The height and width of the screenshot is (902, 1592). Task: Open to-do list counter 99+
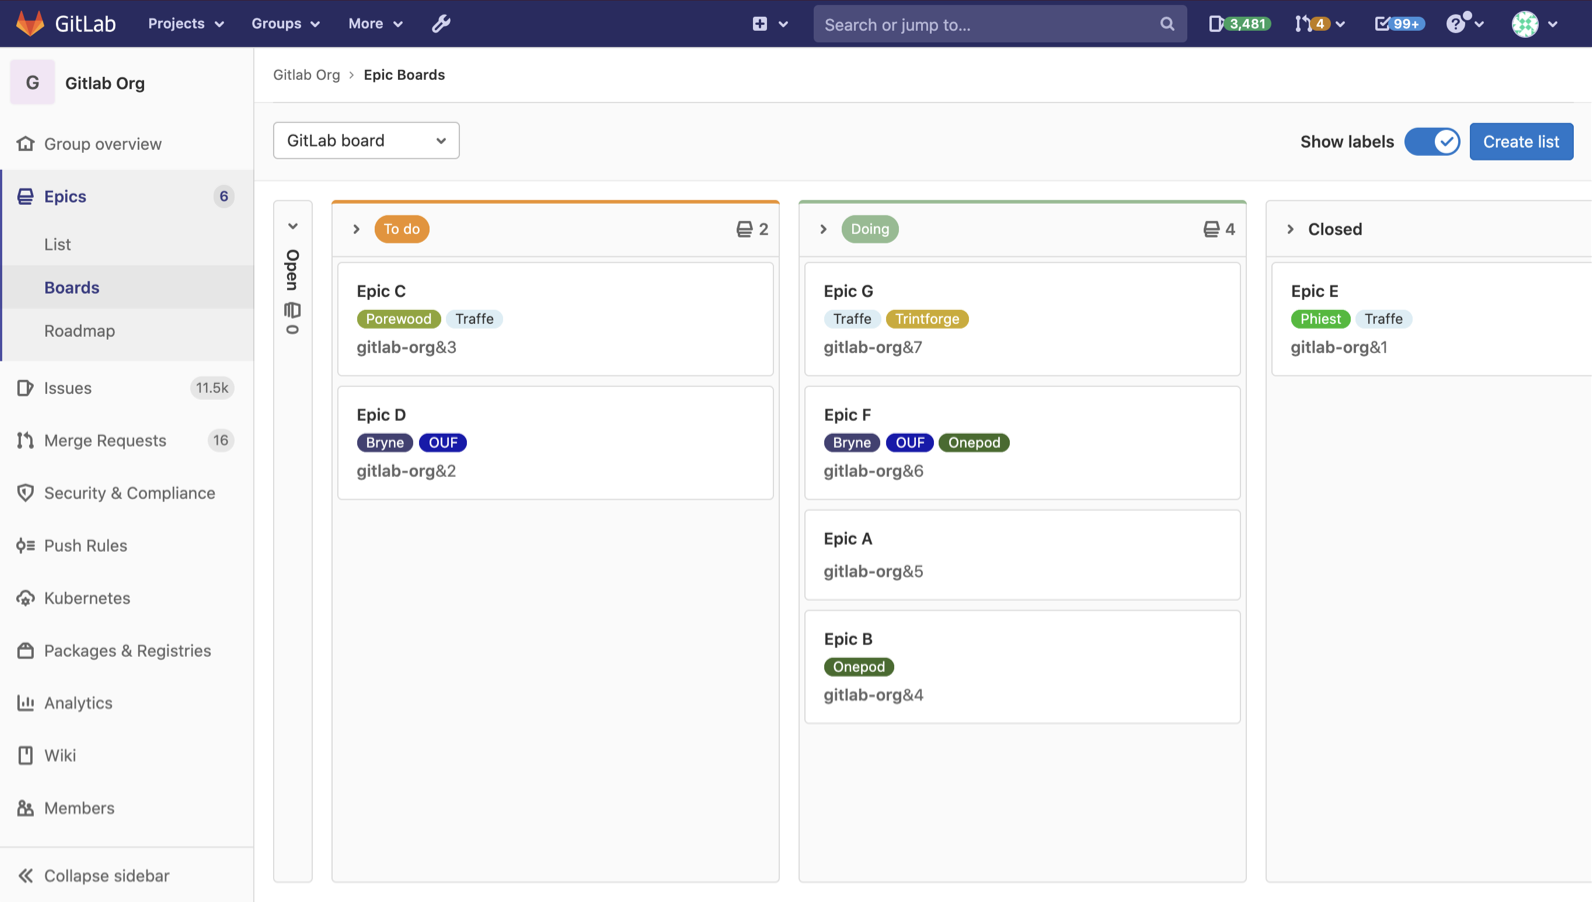[x=1399, y=24]
